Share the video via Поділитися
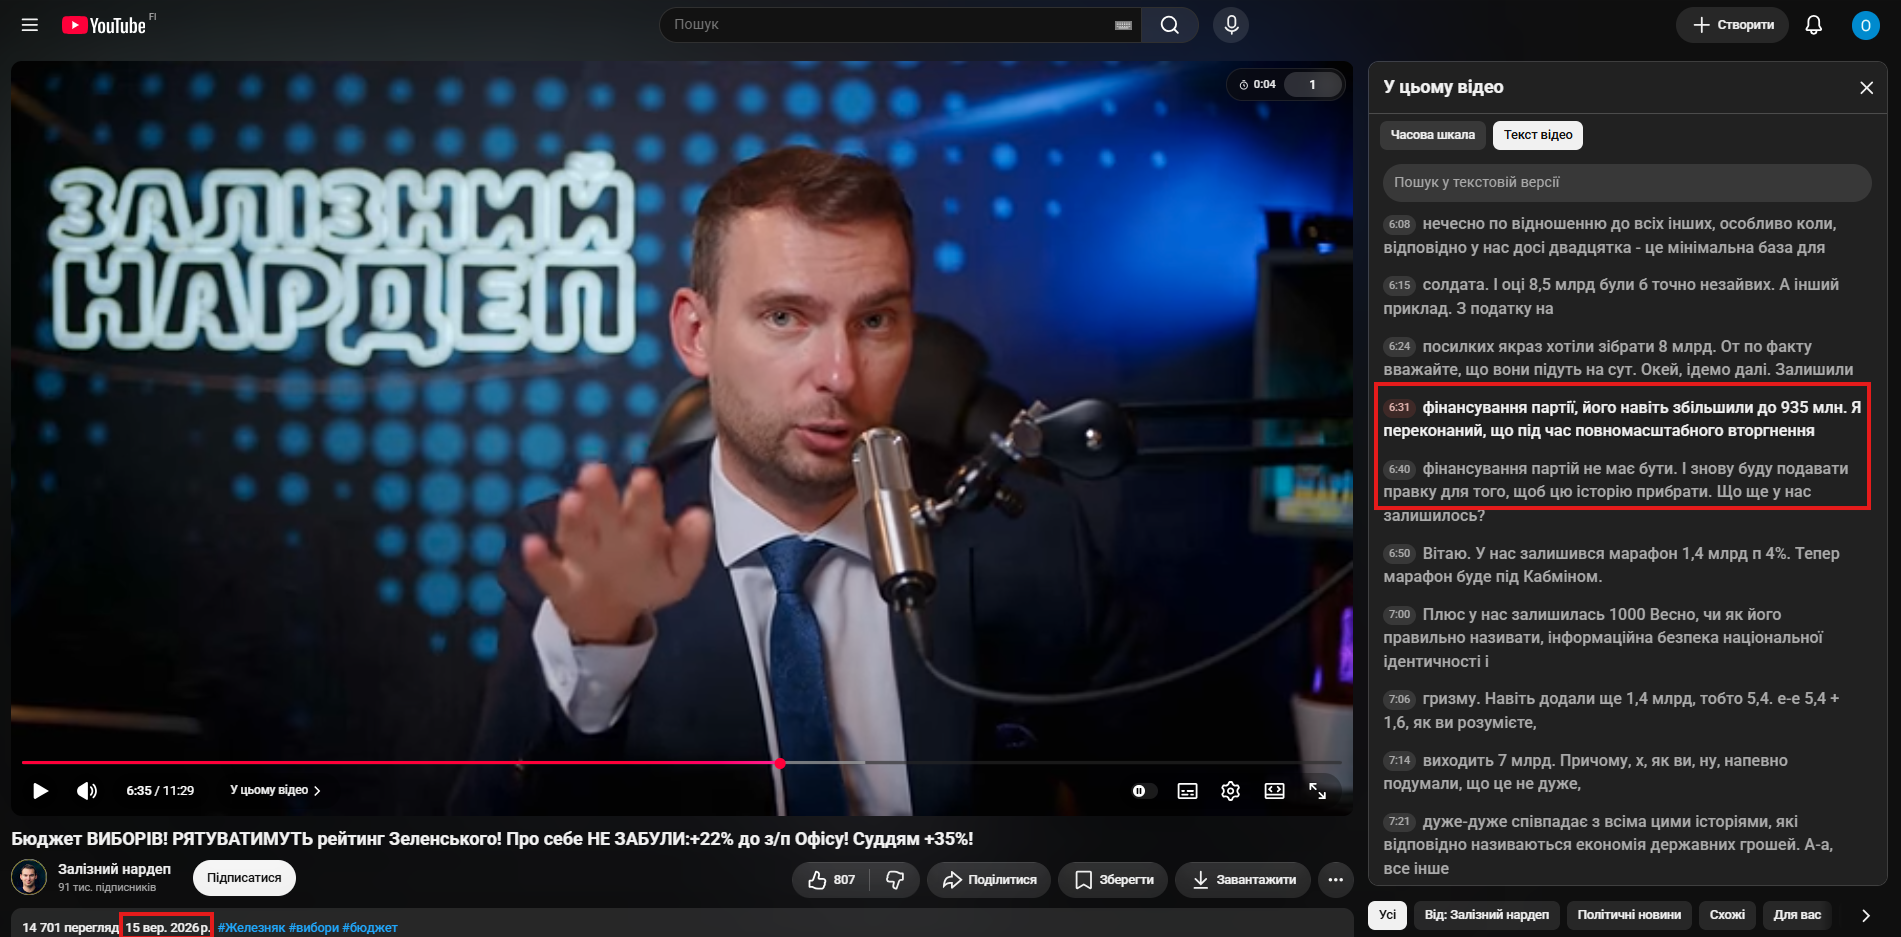 point(989,880)
